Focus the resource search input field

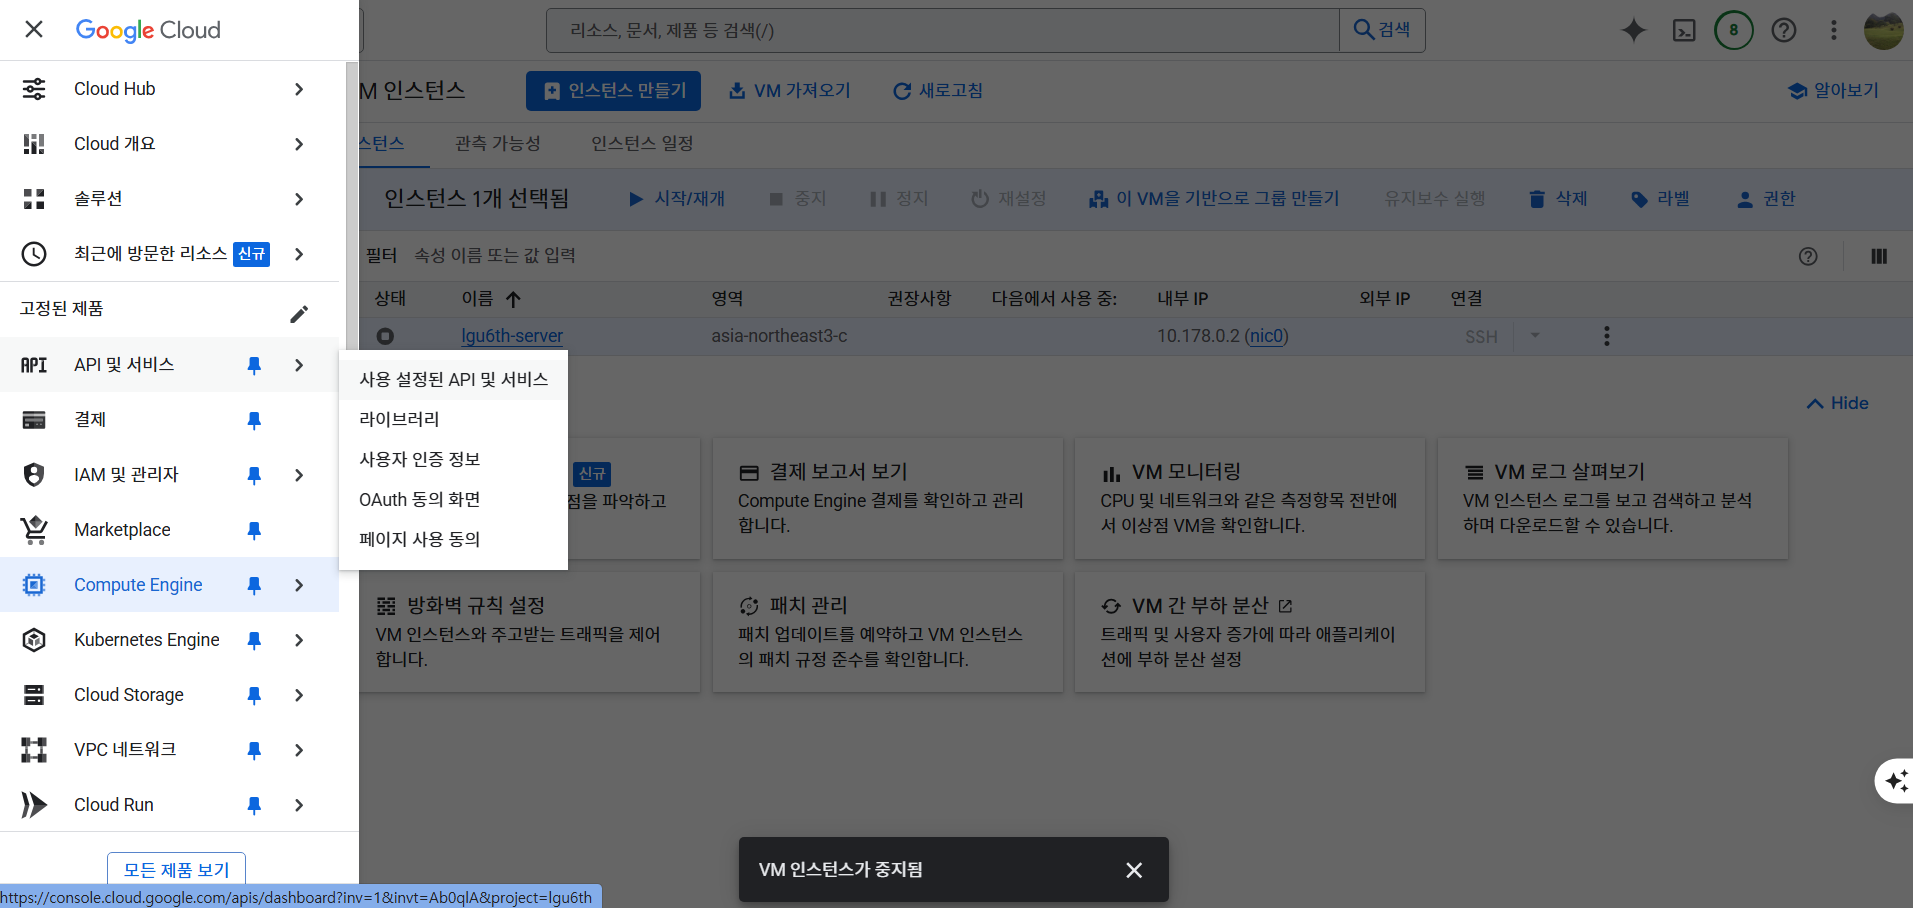coord(943,30)
